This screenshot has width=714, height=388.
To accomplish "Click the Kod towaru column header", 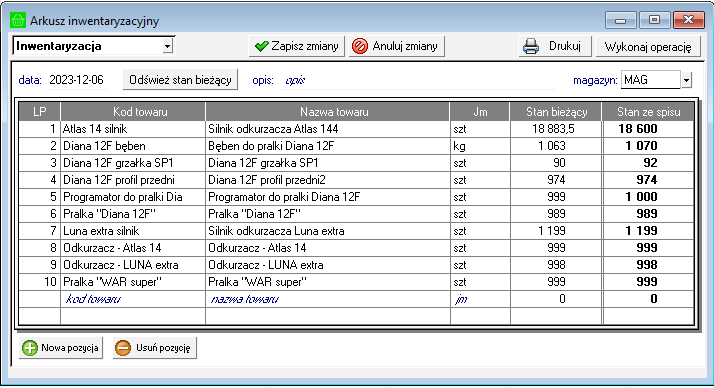I will pos(133,112).
